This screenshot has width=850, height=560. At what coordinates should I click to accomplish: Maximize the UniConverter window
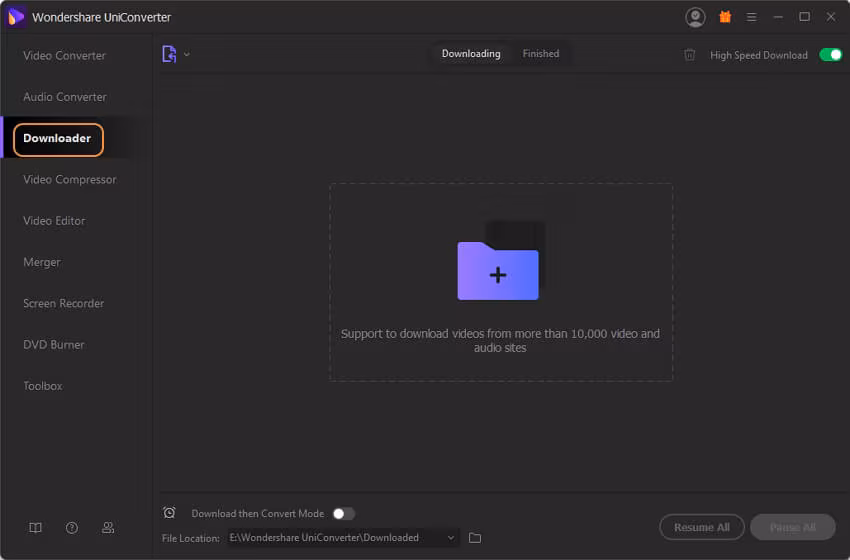[804, 17]
